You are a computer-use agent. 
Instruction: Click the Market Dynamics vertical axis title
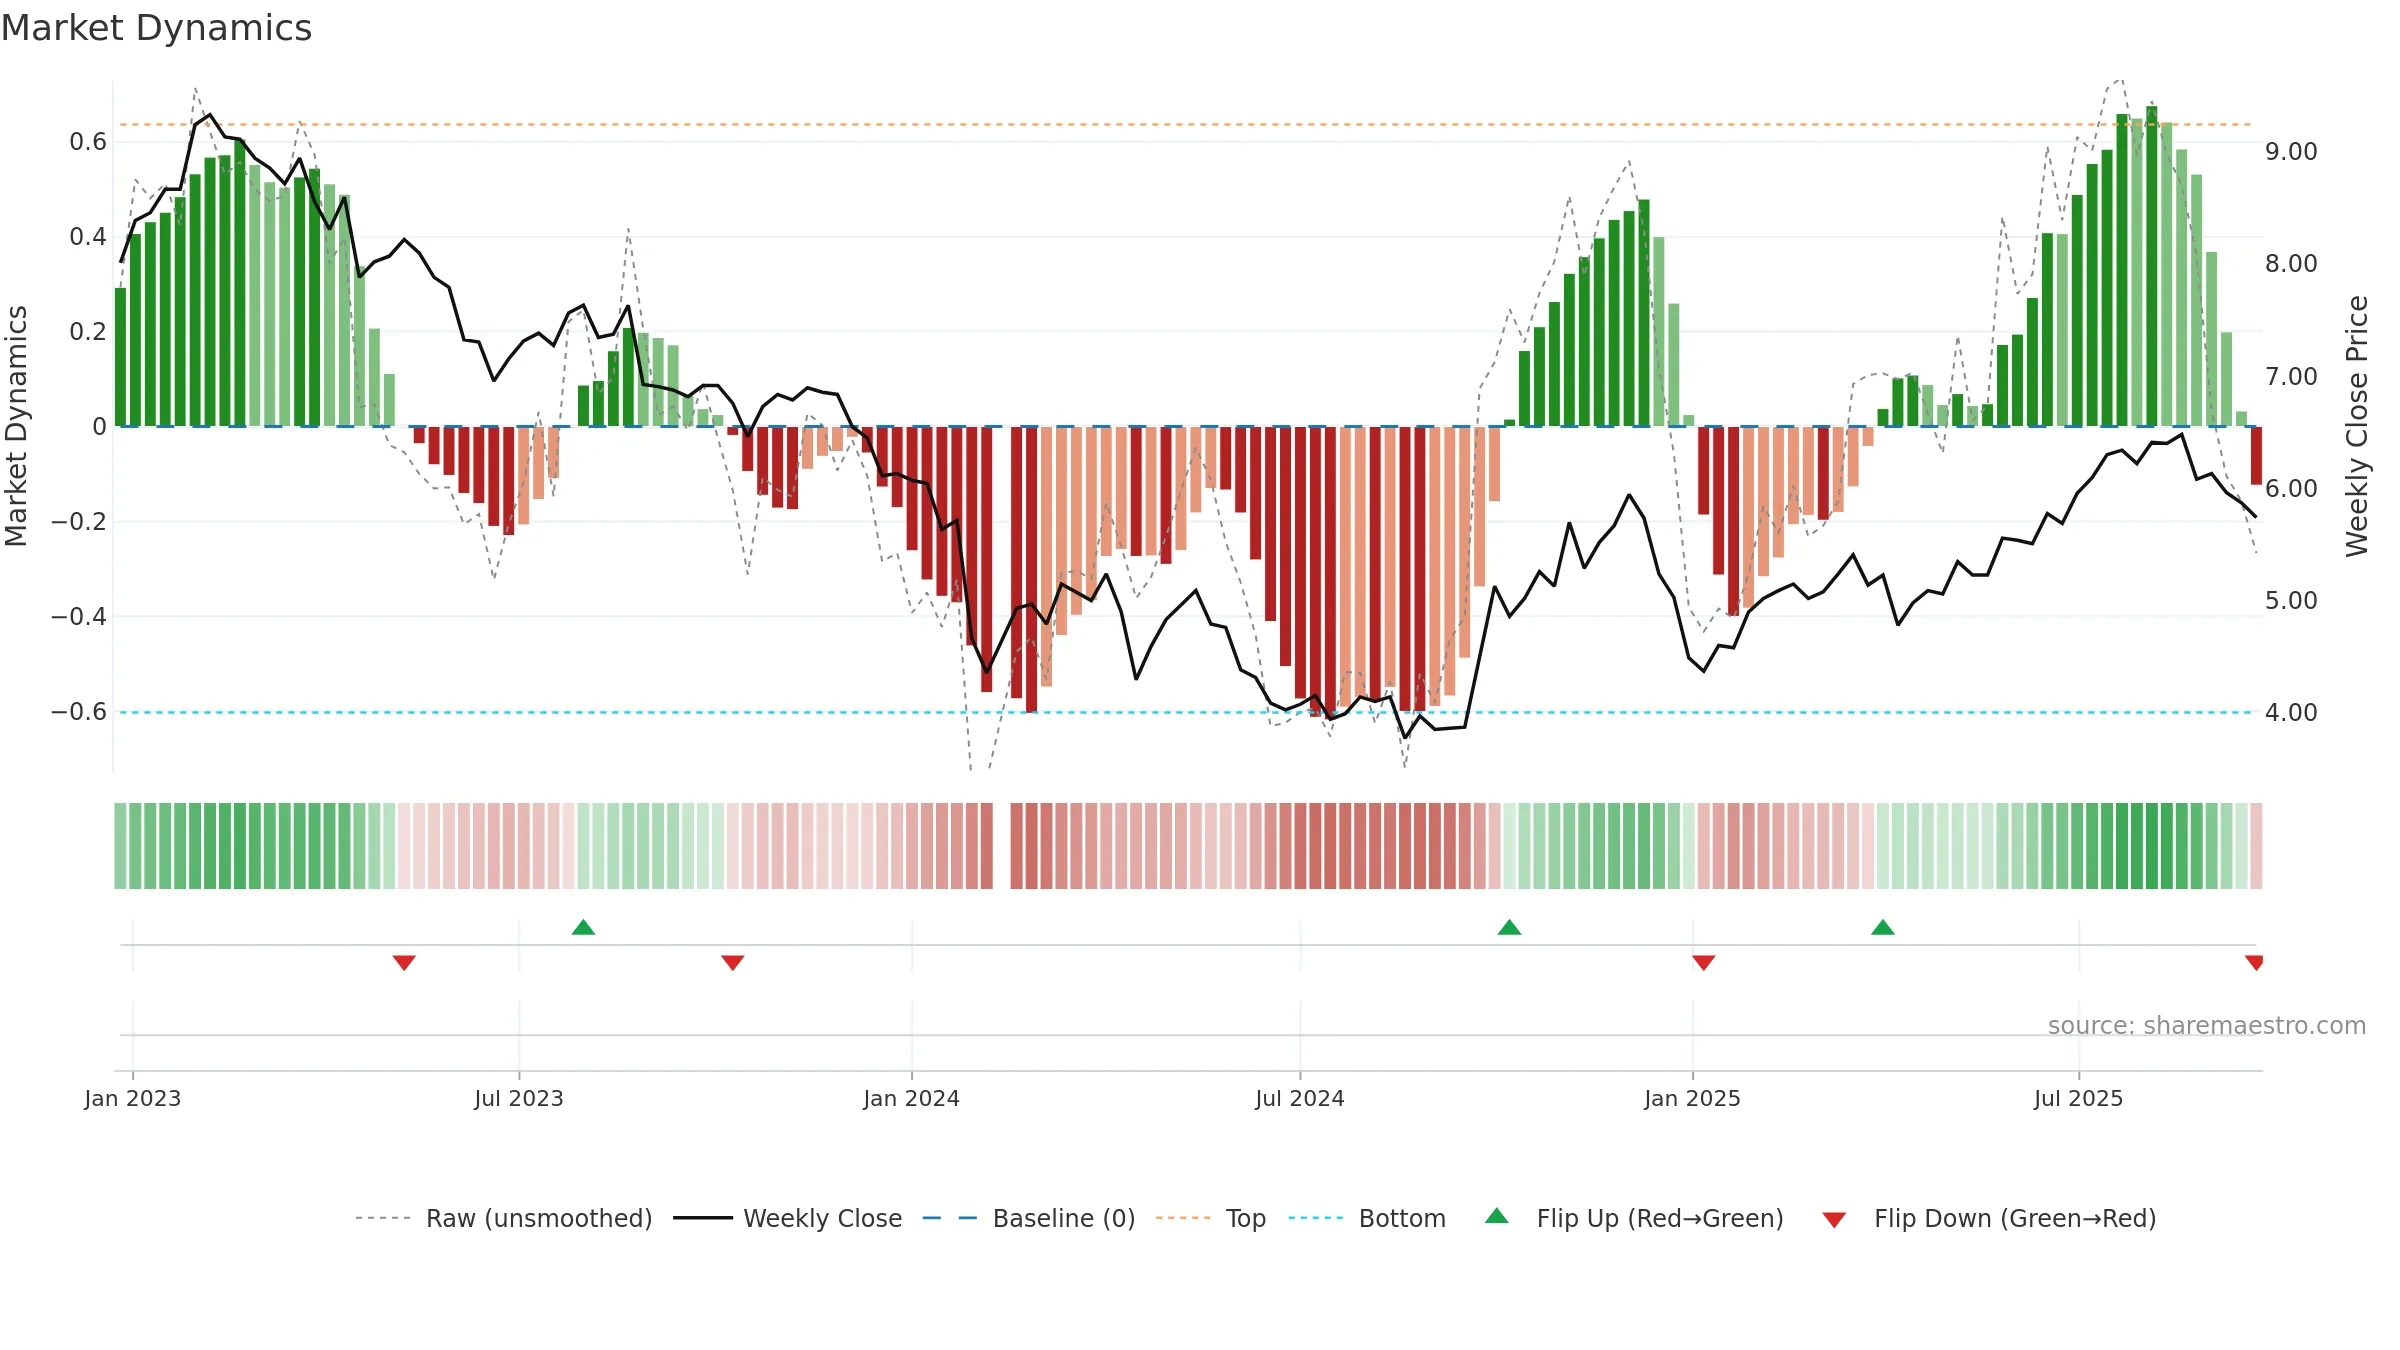(x=16, y=426)
